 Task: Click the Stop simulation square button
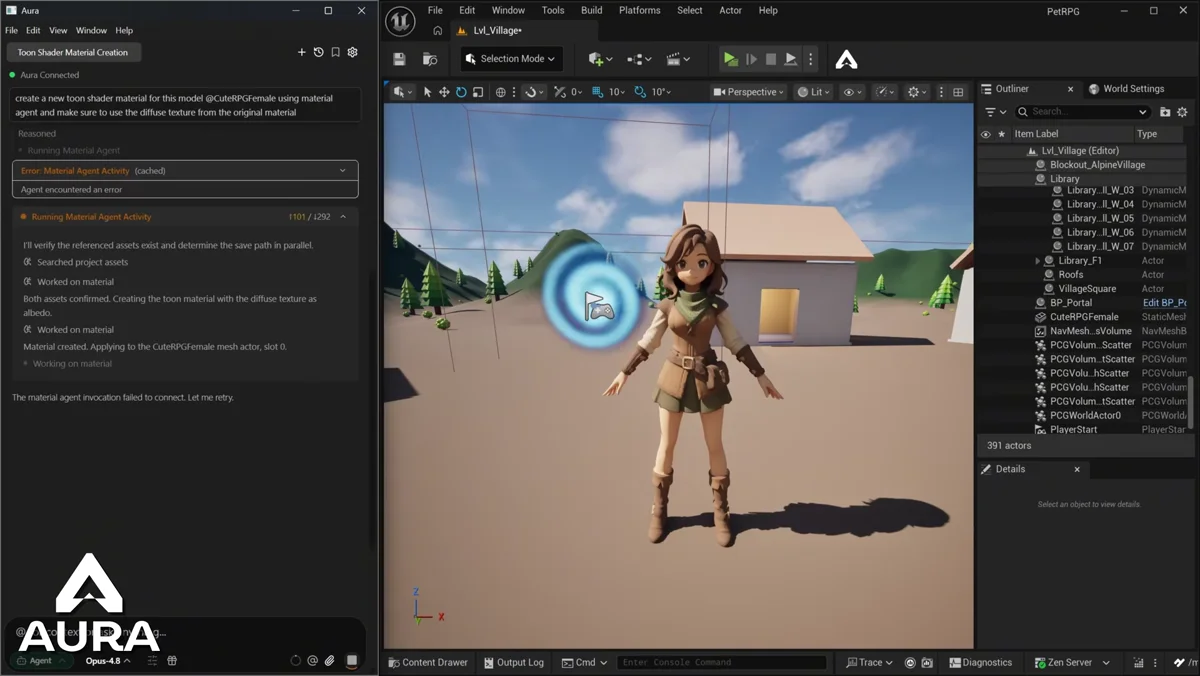(771, 59)
